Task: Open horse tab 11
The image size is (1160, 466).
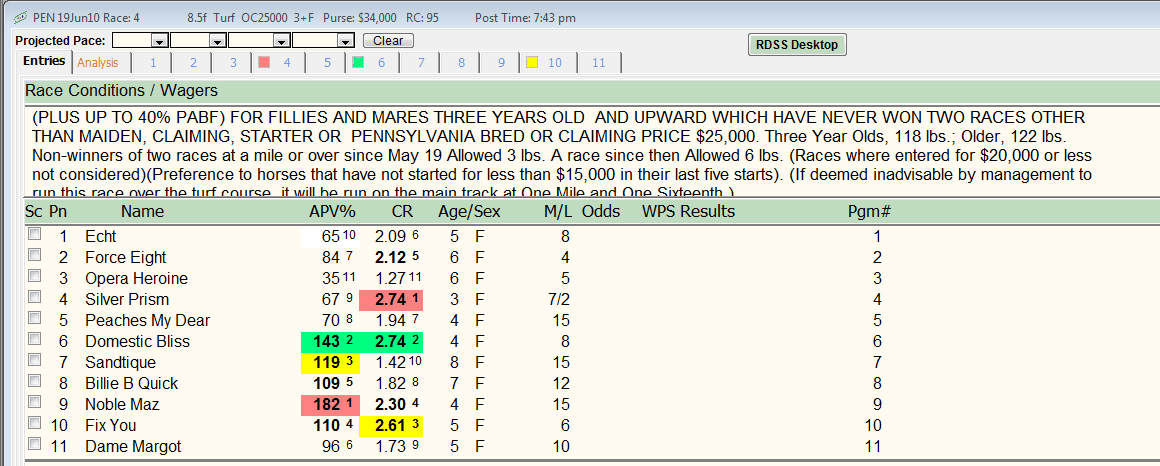Action: pos(599,63)
